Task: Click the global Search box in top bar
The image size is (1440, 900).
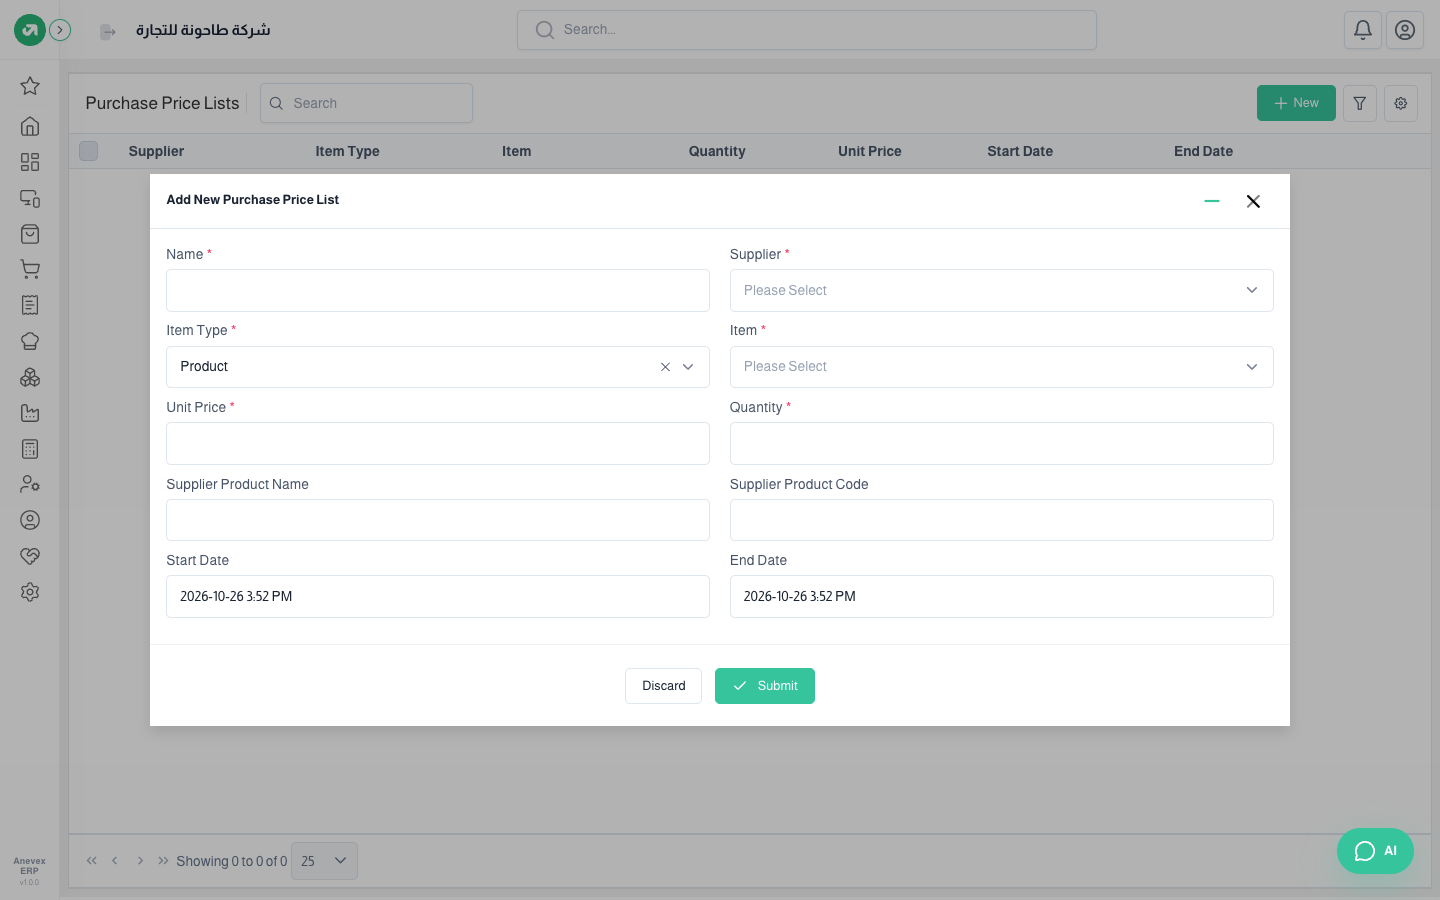Action: click(807, 30)
